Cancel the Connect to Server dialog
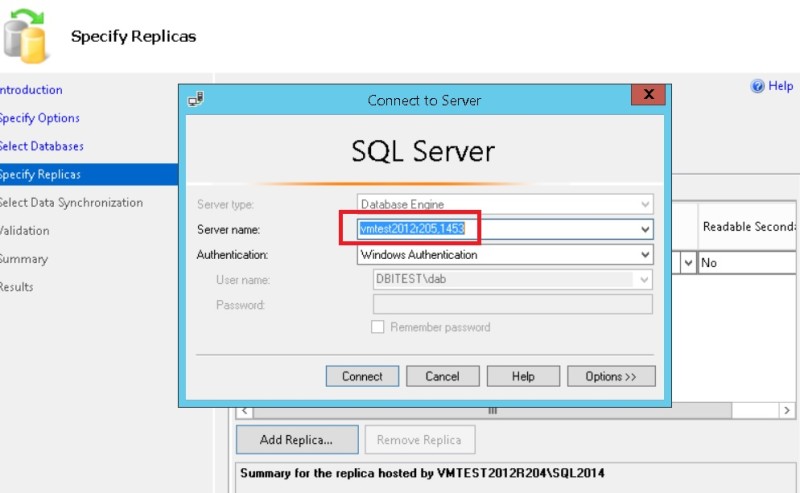800x493 pixels. point(442,376)
